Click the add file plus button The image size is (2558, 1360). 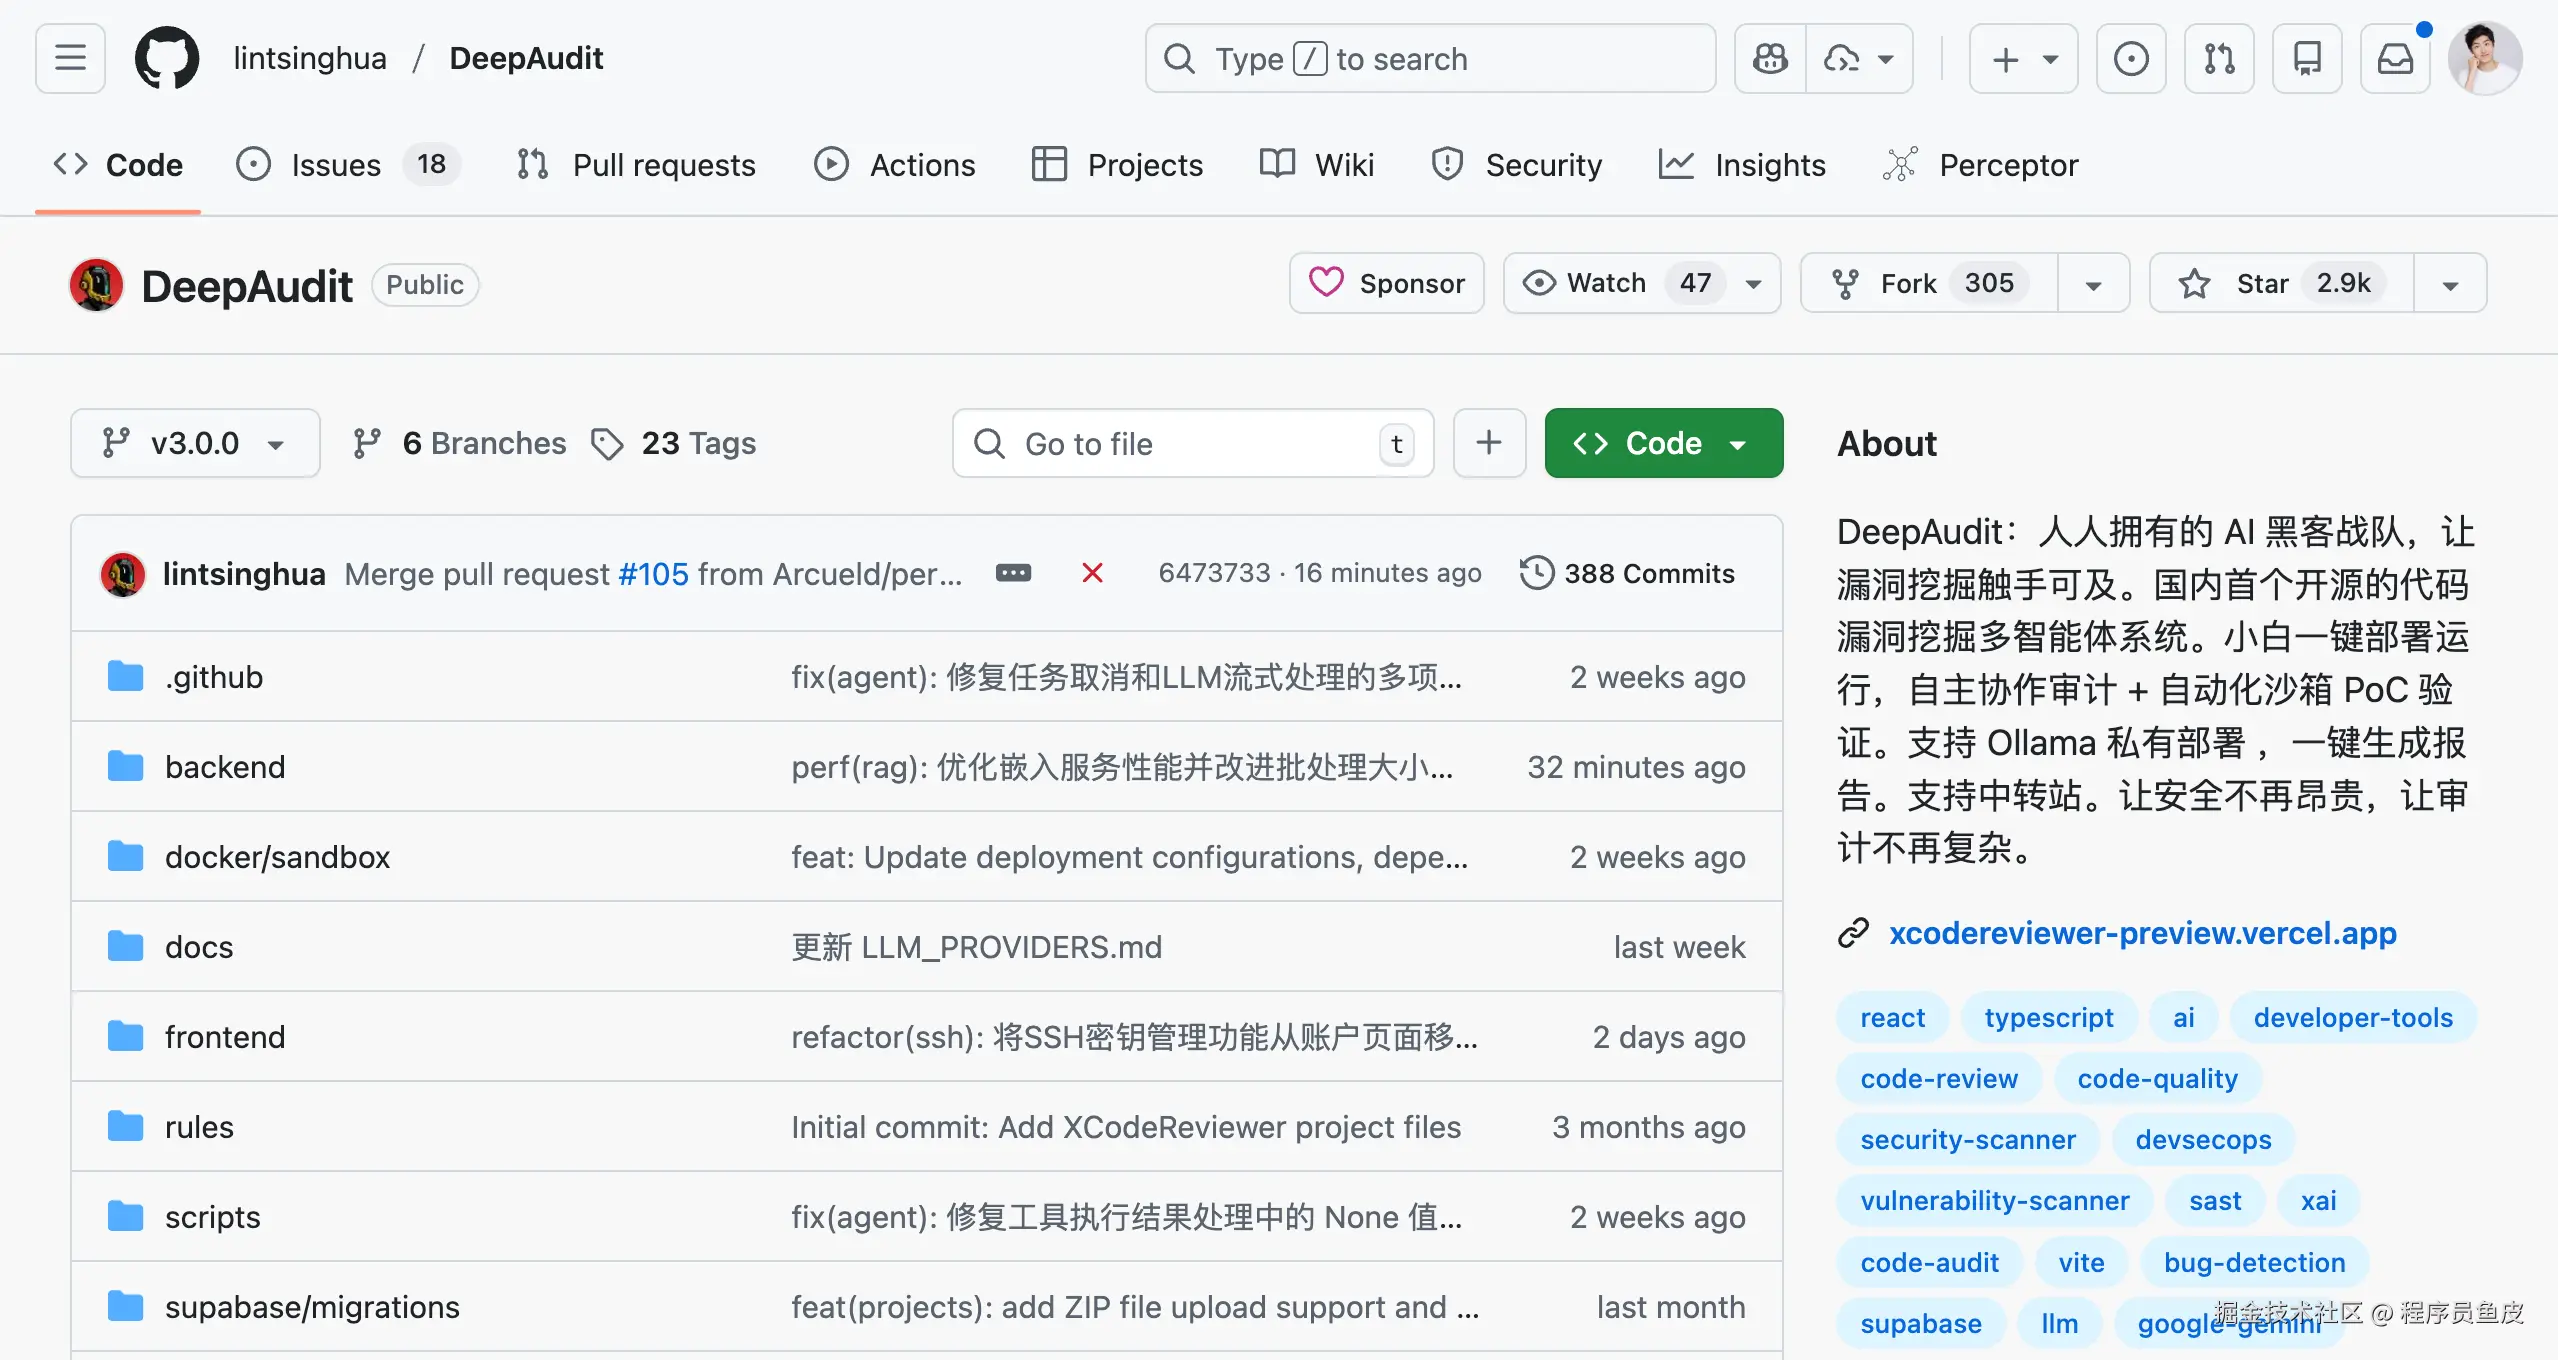[x=1489, y=443]
